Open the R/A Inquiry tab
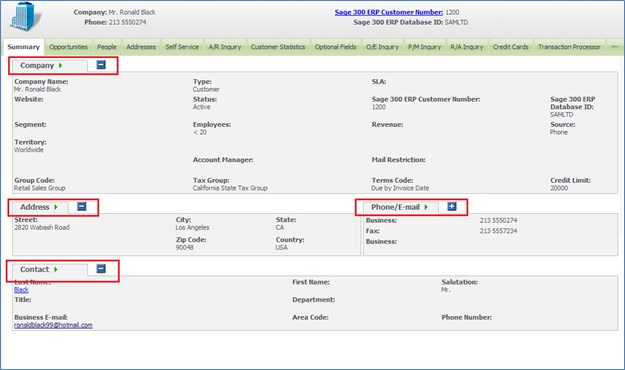The width and height of the screenshot is (625, 370). tap(467, 47)
